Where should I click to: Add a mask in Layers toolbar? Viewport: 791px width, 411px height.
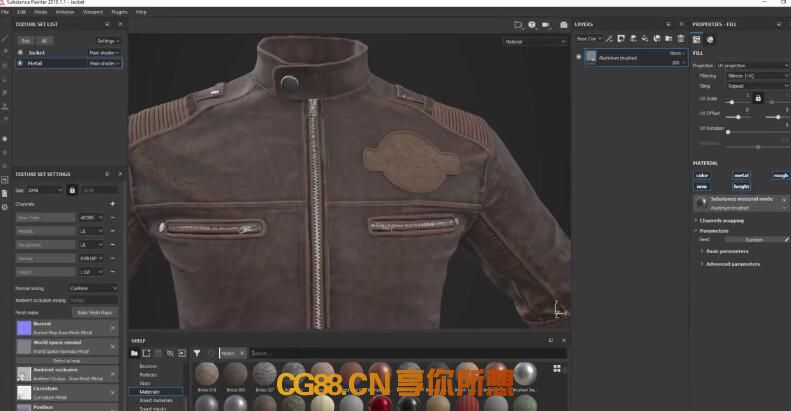coord(621,38)
